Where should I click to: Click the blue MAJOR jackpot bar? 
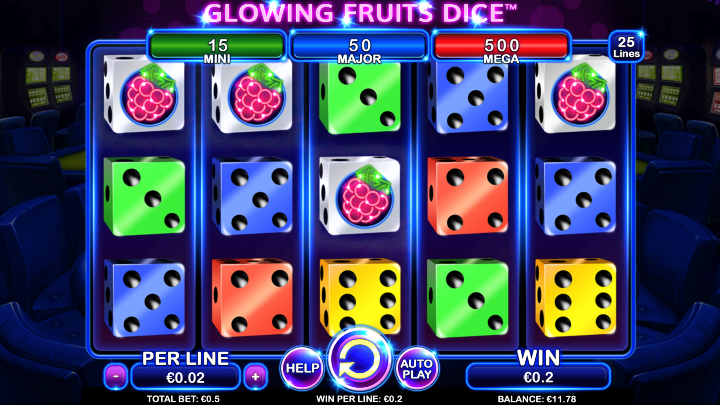click(x=360, y=46)
